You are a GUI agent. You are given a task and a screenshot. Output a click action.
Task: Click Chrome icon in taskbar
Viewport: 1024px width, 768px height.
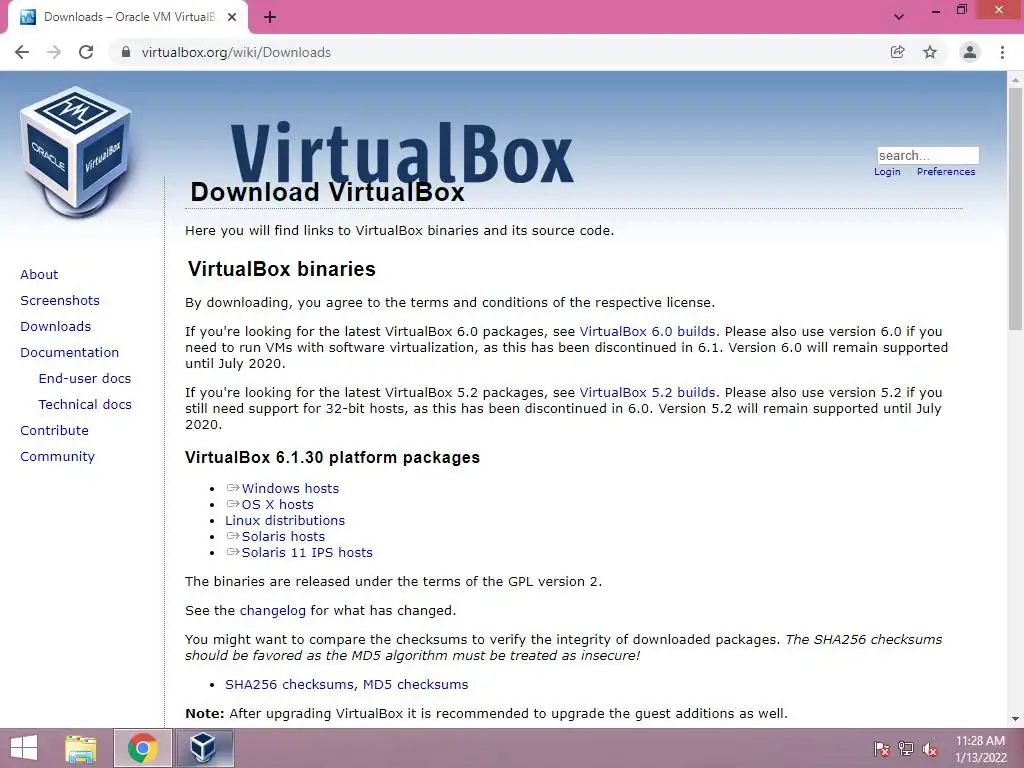[x=142, y=748]
